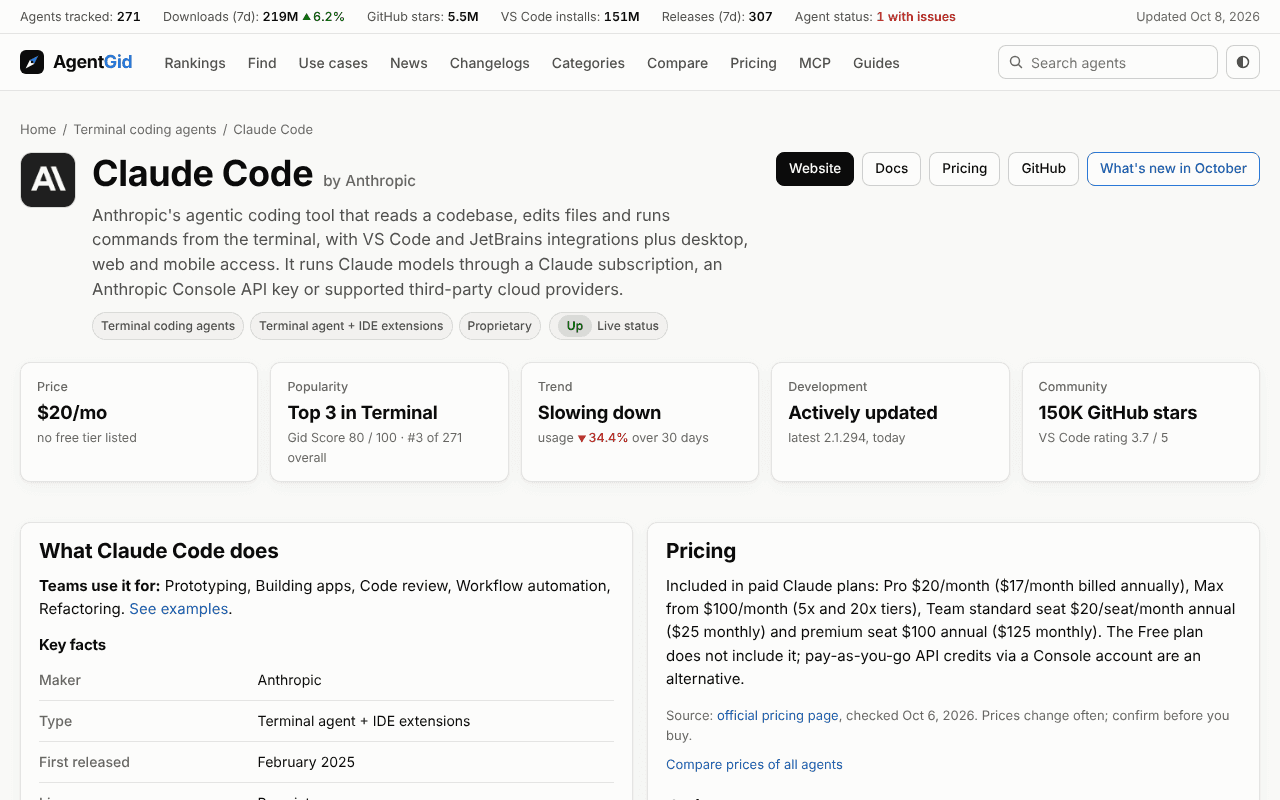Select News in the navigation bar
This screenshot has width=1280, height=800.
coord(409,63)
